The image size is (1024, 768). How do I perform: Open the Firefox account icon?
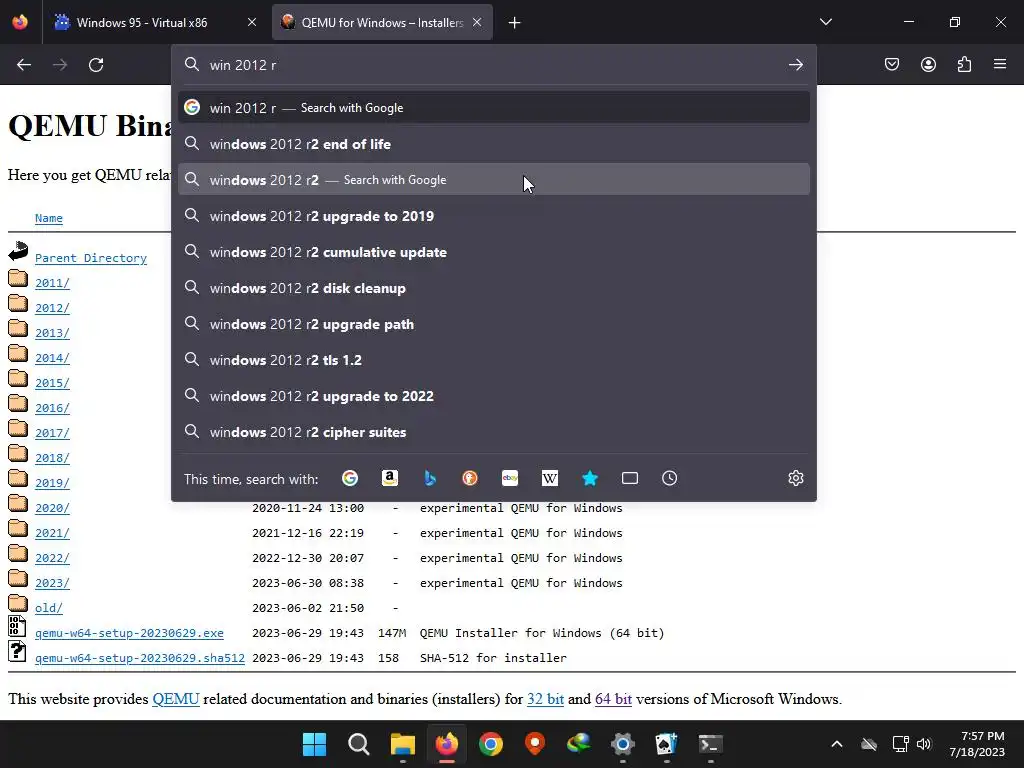[928, 64]
